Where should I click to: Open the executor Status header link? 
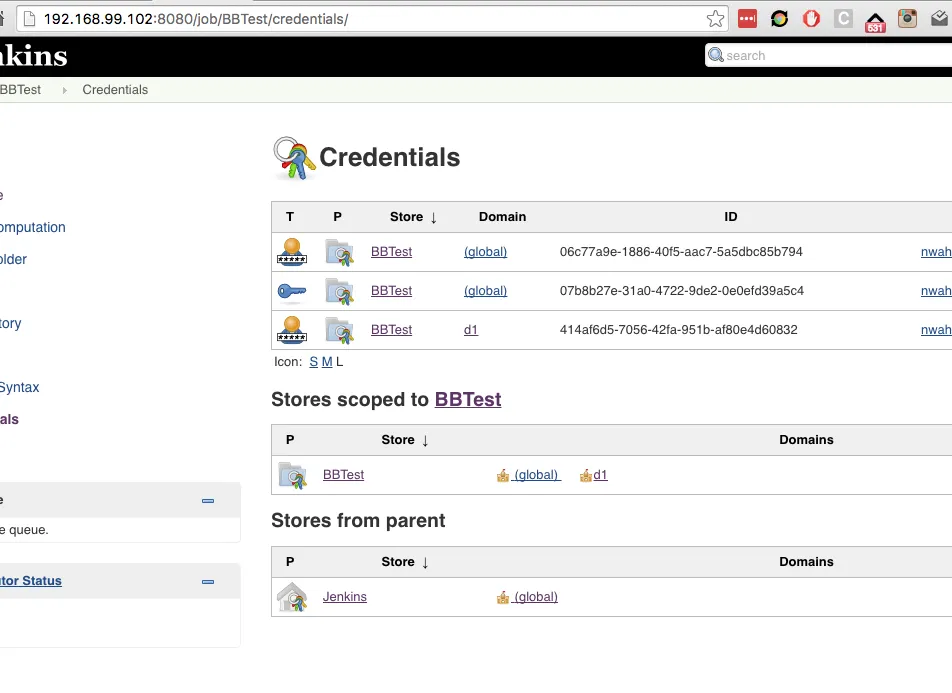[30, 581]
